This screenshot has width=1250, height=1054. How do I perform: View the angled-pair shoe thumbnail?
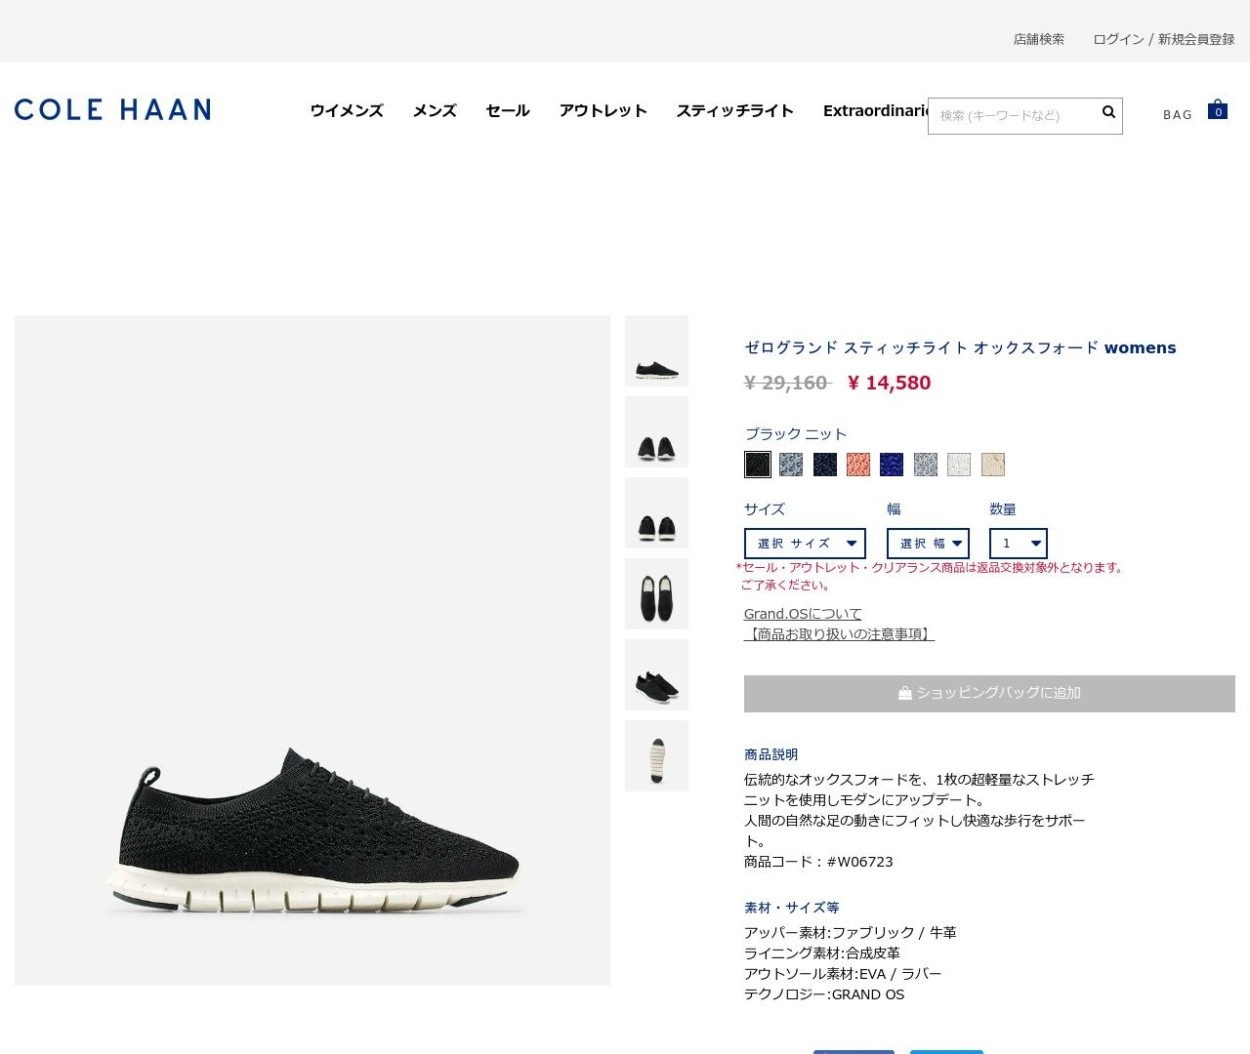(657, 675)
